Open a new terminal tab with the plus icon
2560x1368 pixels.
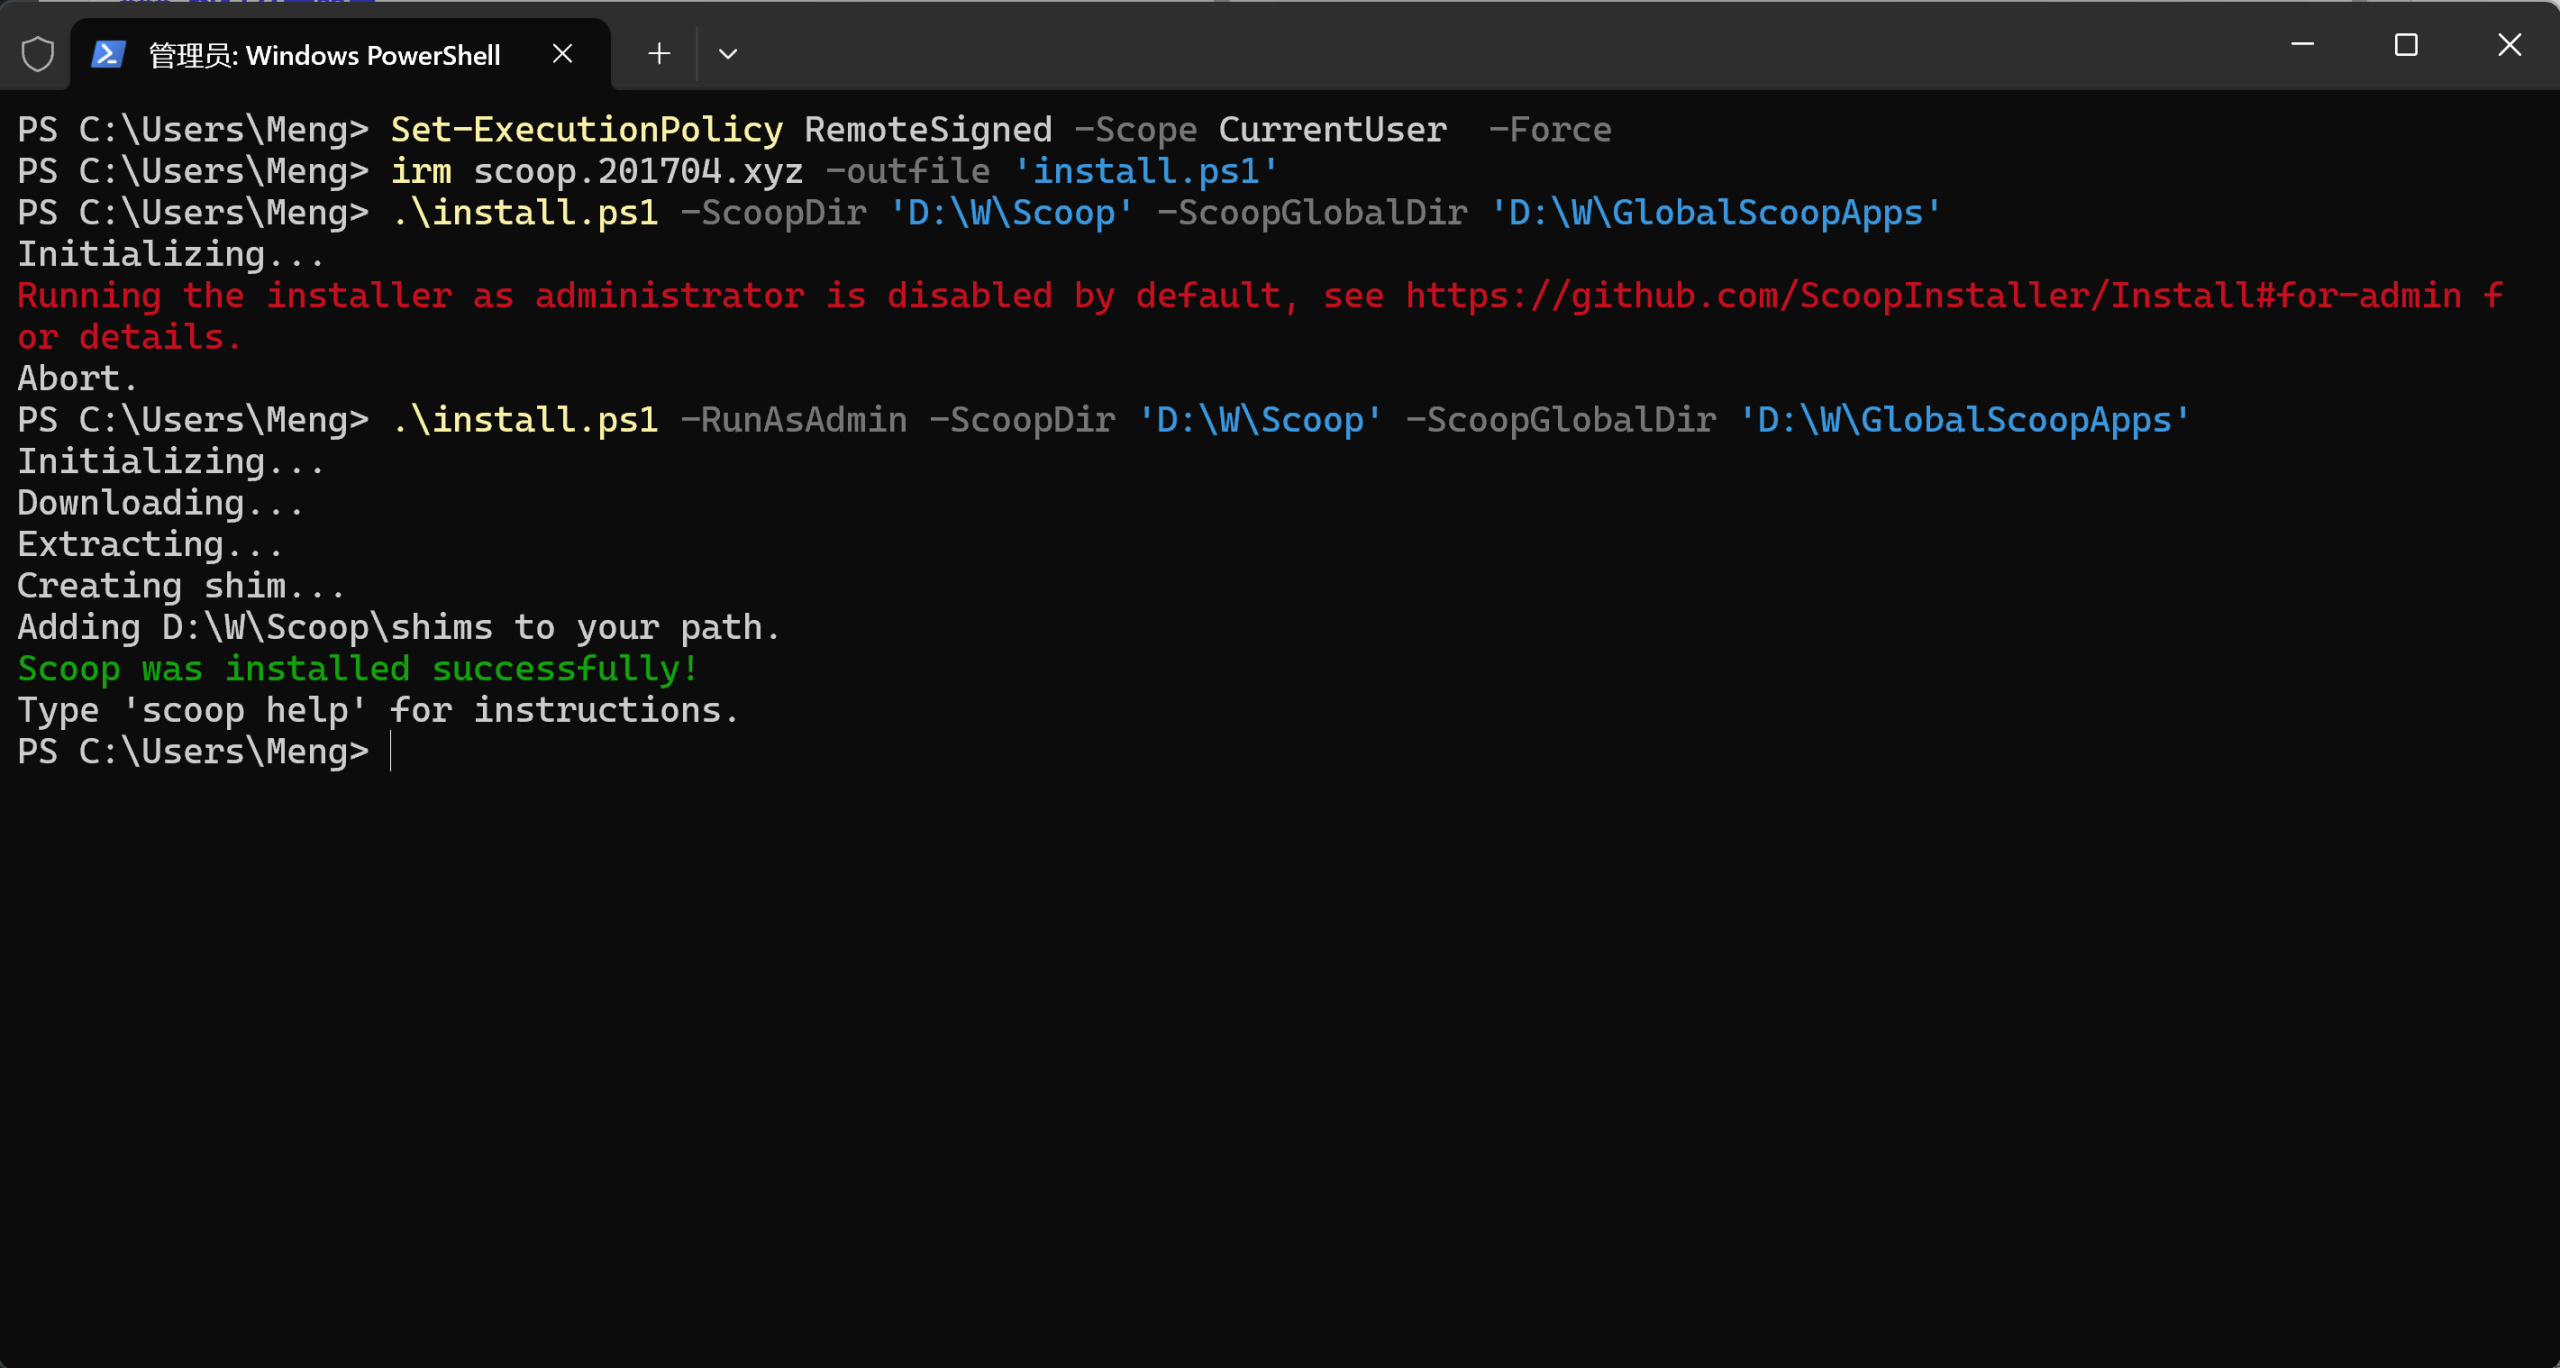658,53
